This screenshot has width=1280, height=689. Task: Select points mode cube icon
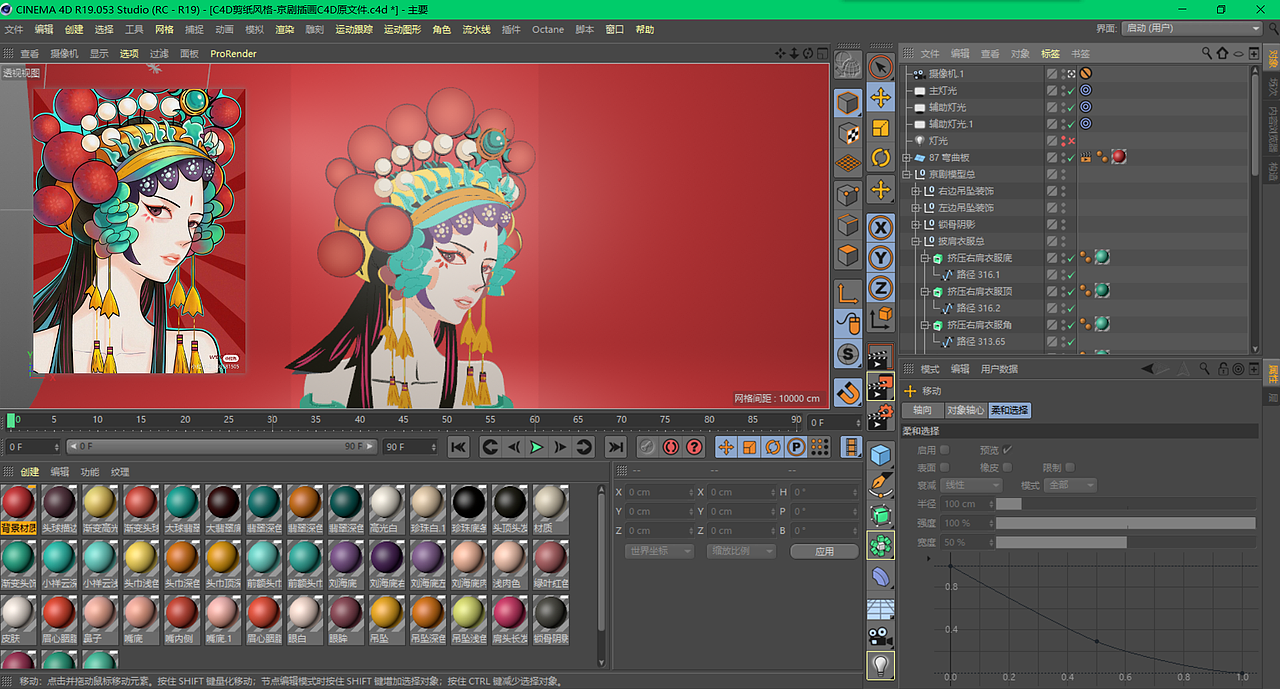coord(848,194)
